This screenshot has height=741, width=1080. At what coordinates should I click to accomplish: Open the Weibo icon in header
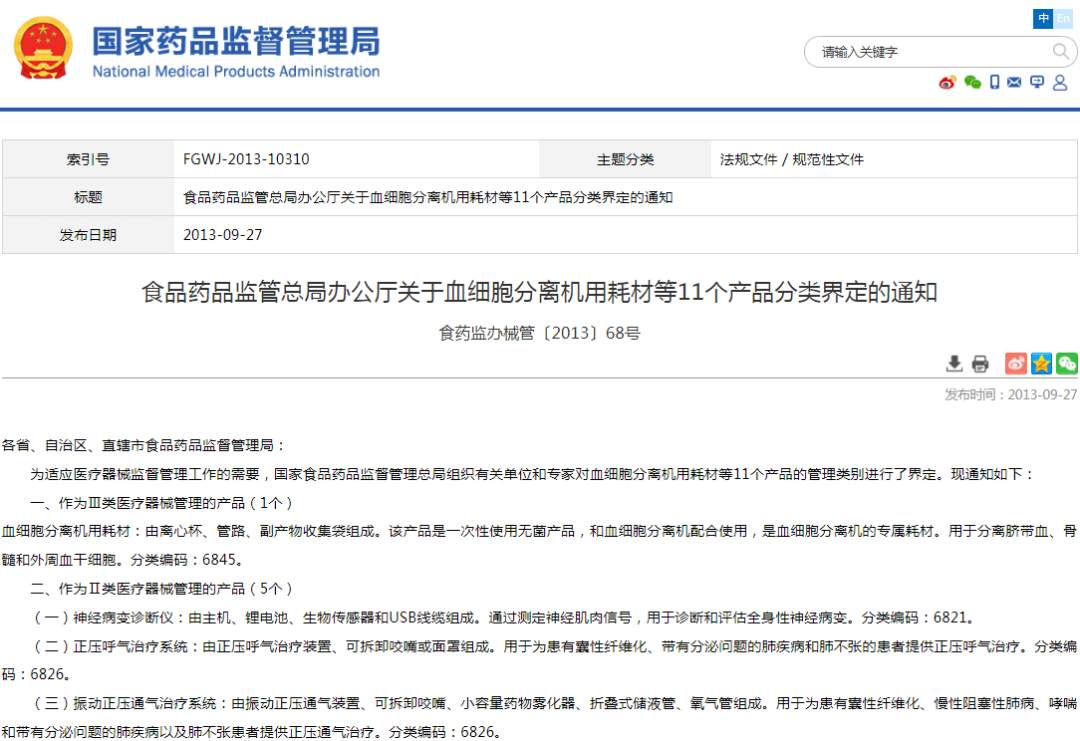pyautogui.click(x=948, y=83)
